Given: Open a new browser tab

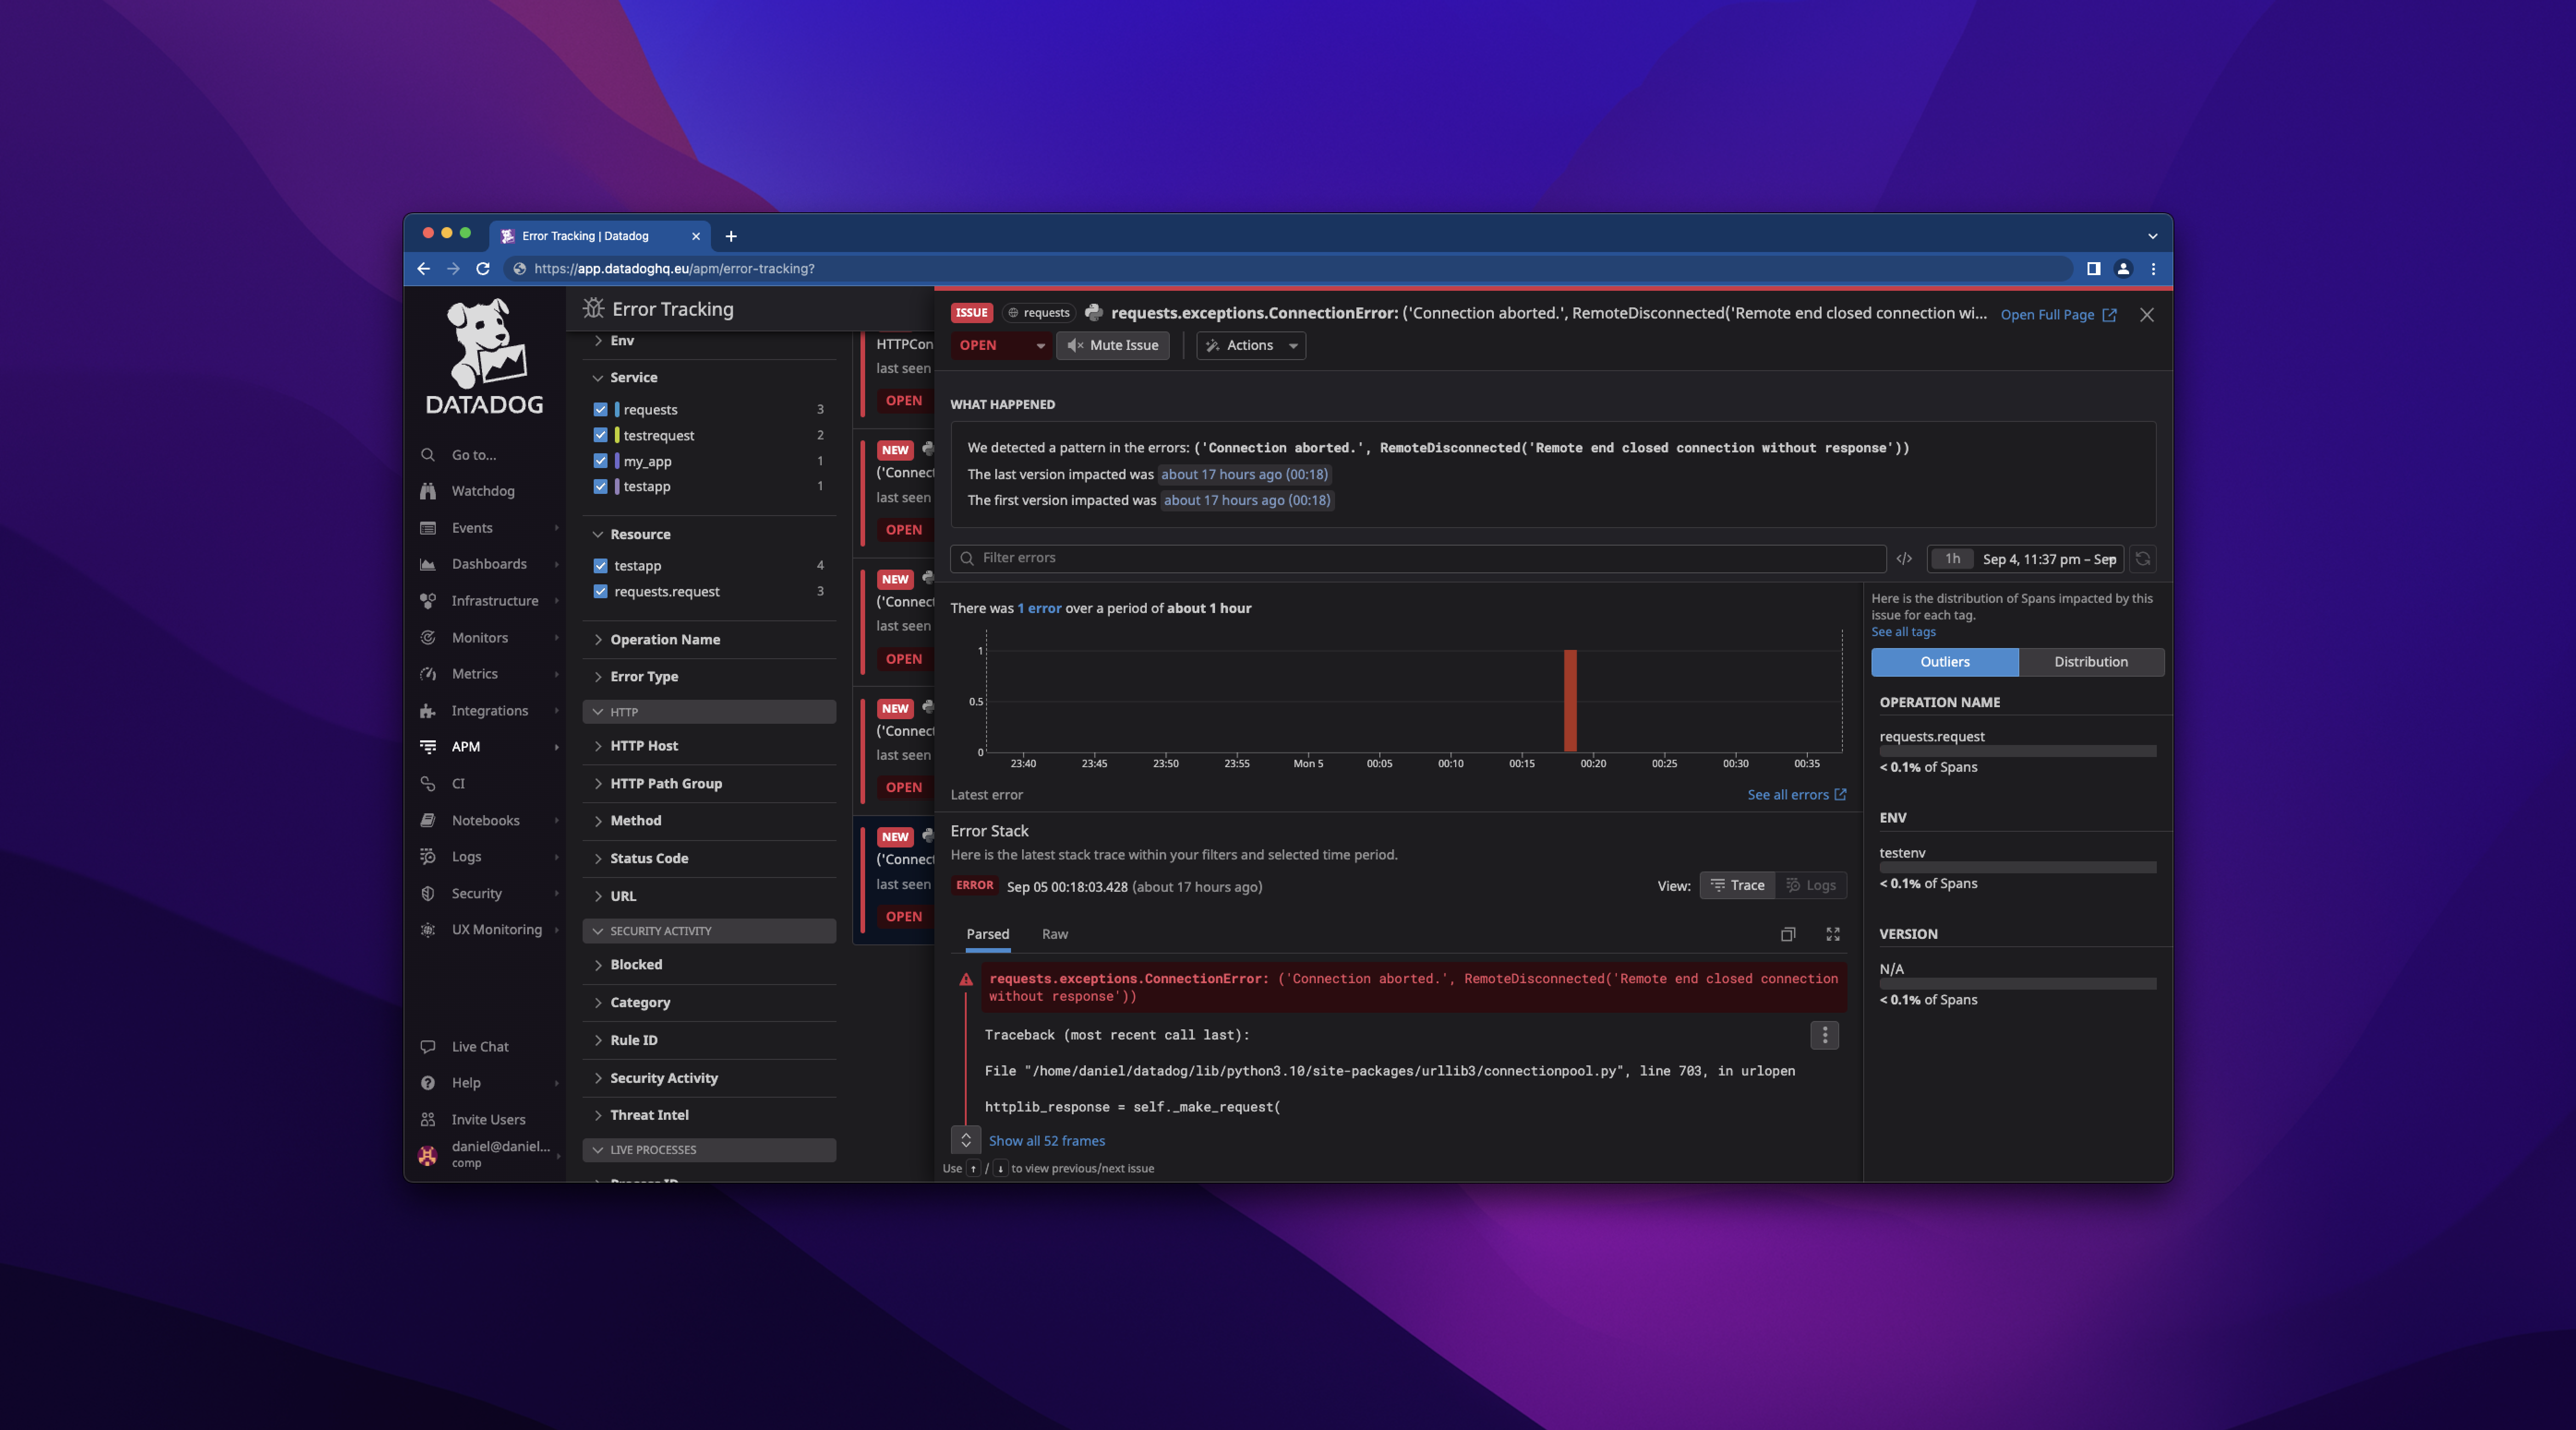Looking at the screenshot, I should click(x=731, y=237).
